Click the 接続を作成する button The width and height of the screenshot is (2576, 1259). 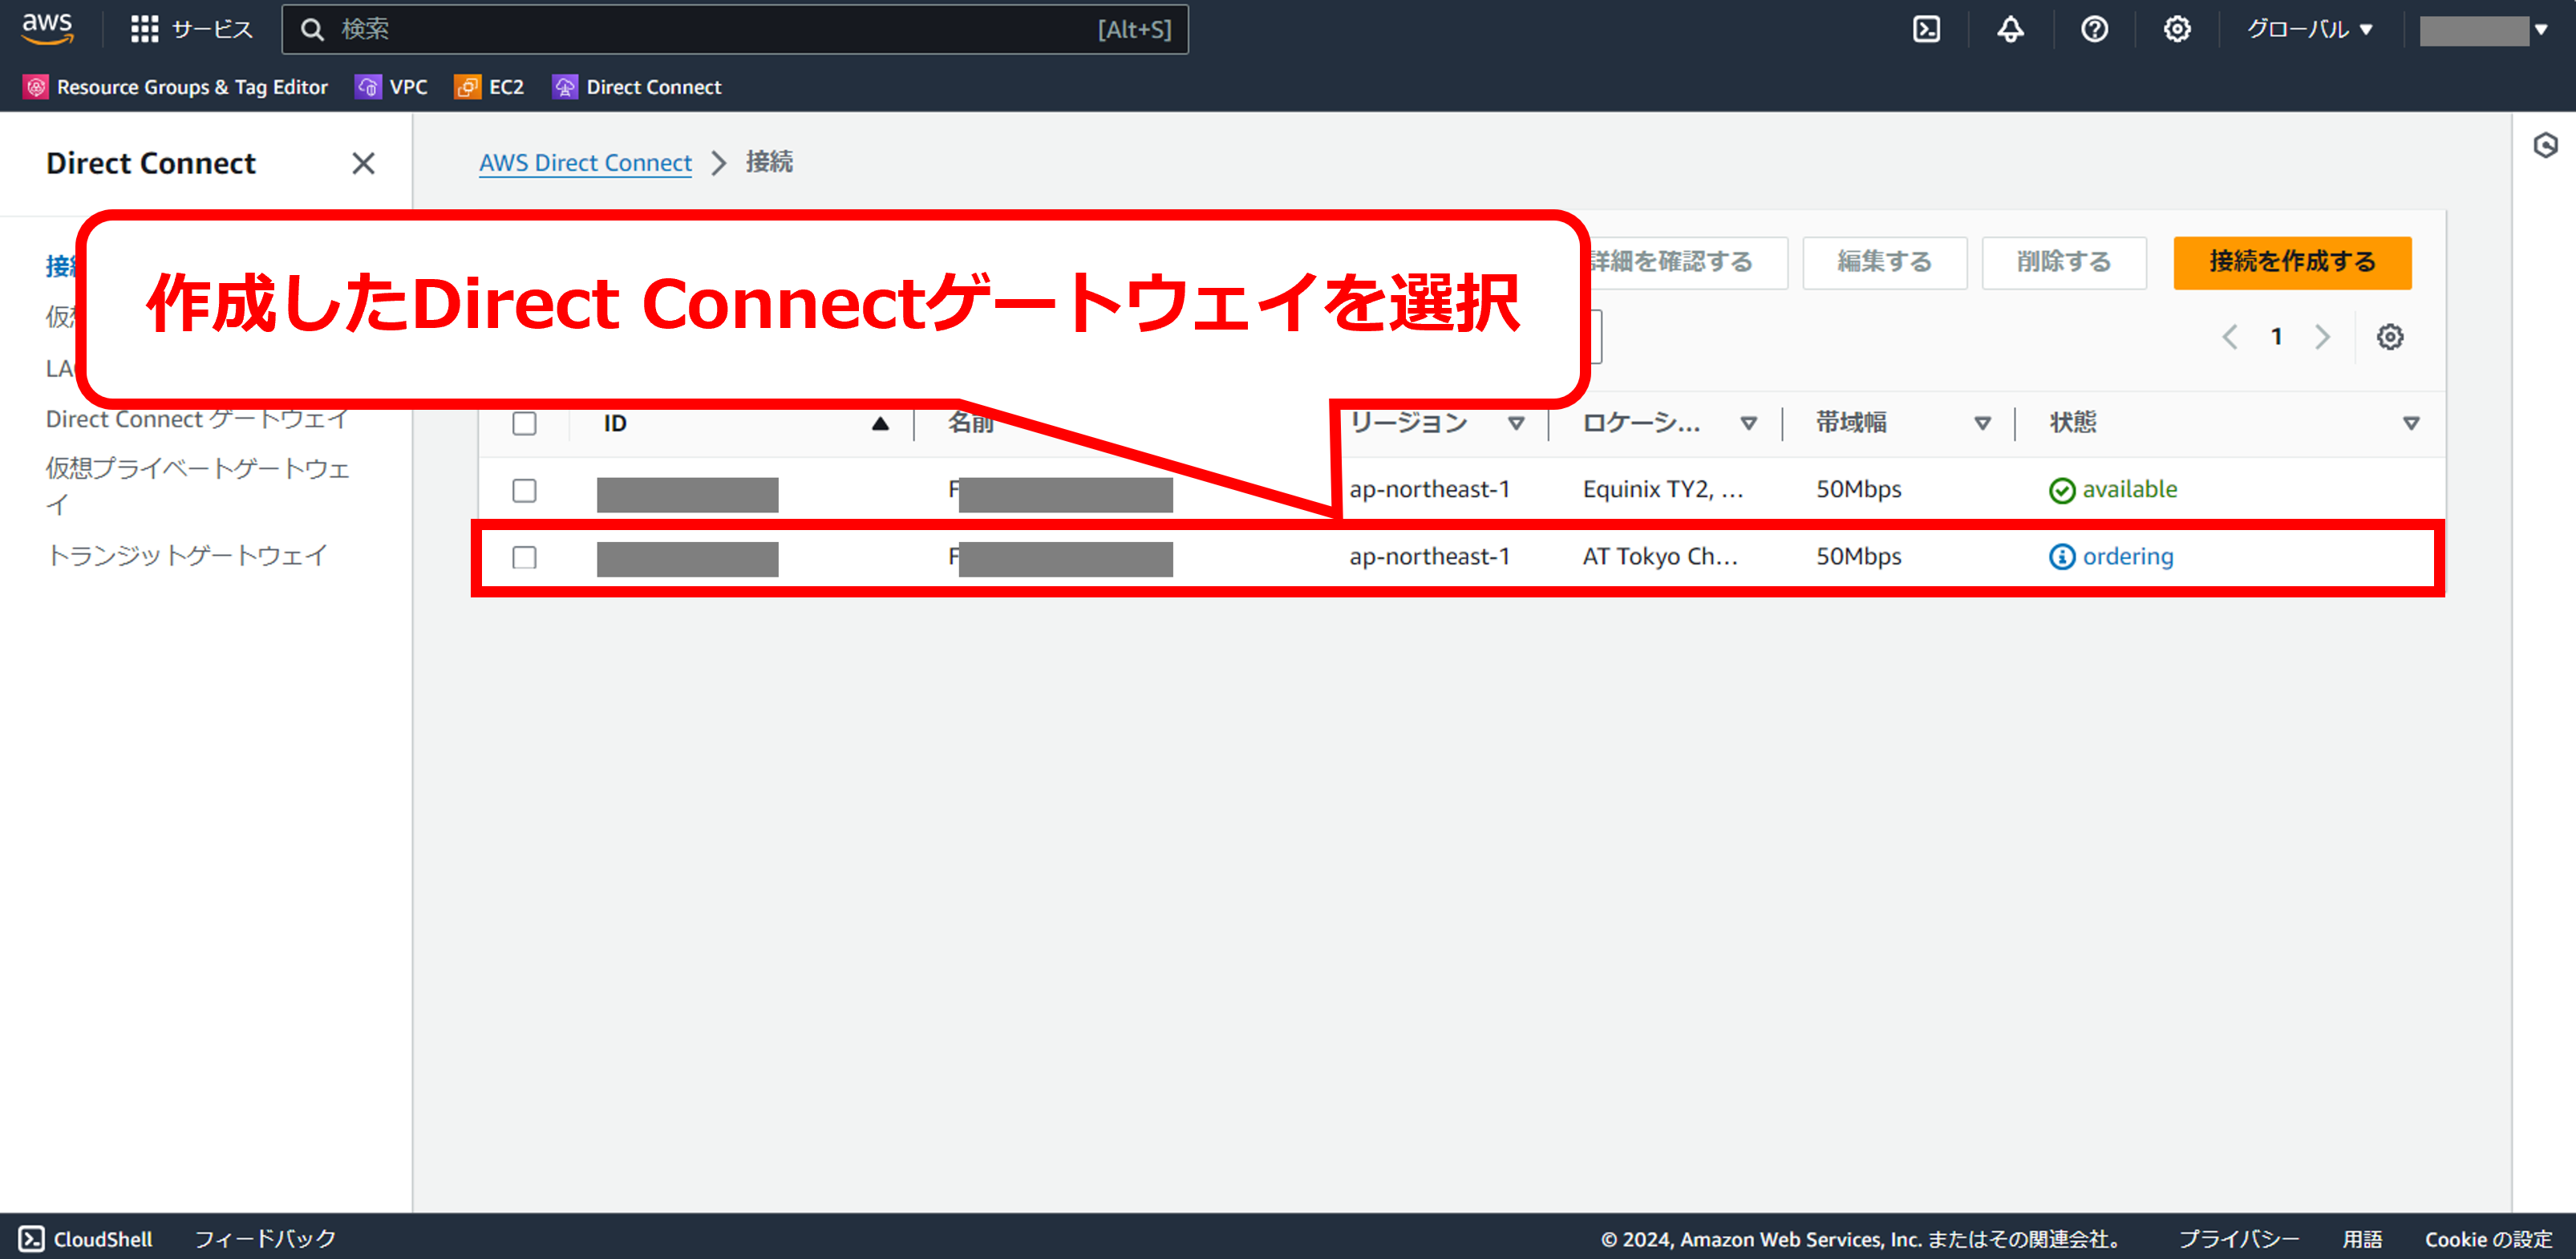click(x=2291, y=262)
